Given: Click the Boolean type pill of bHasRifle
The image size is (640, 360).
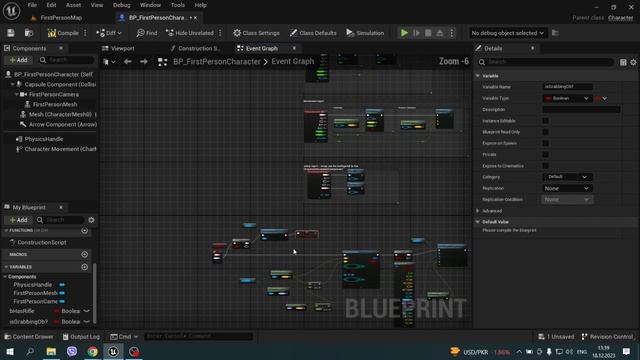Looking at the screenshot, I should [67, 311].
